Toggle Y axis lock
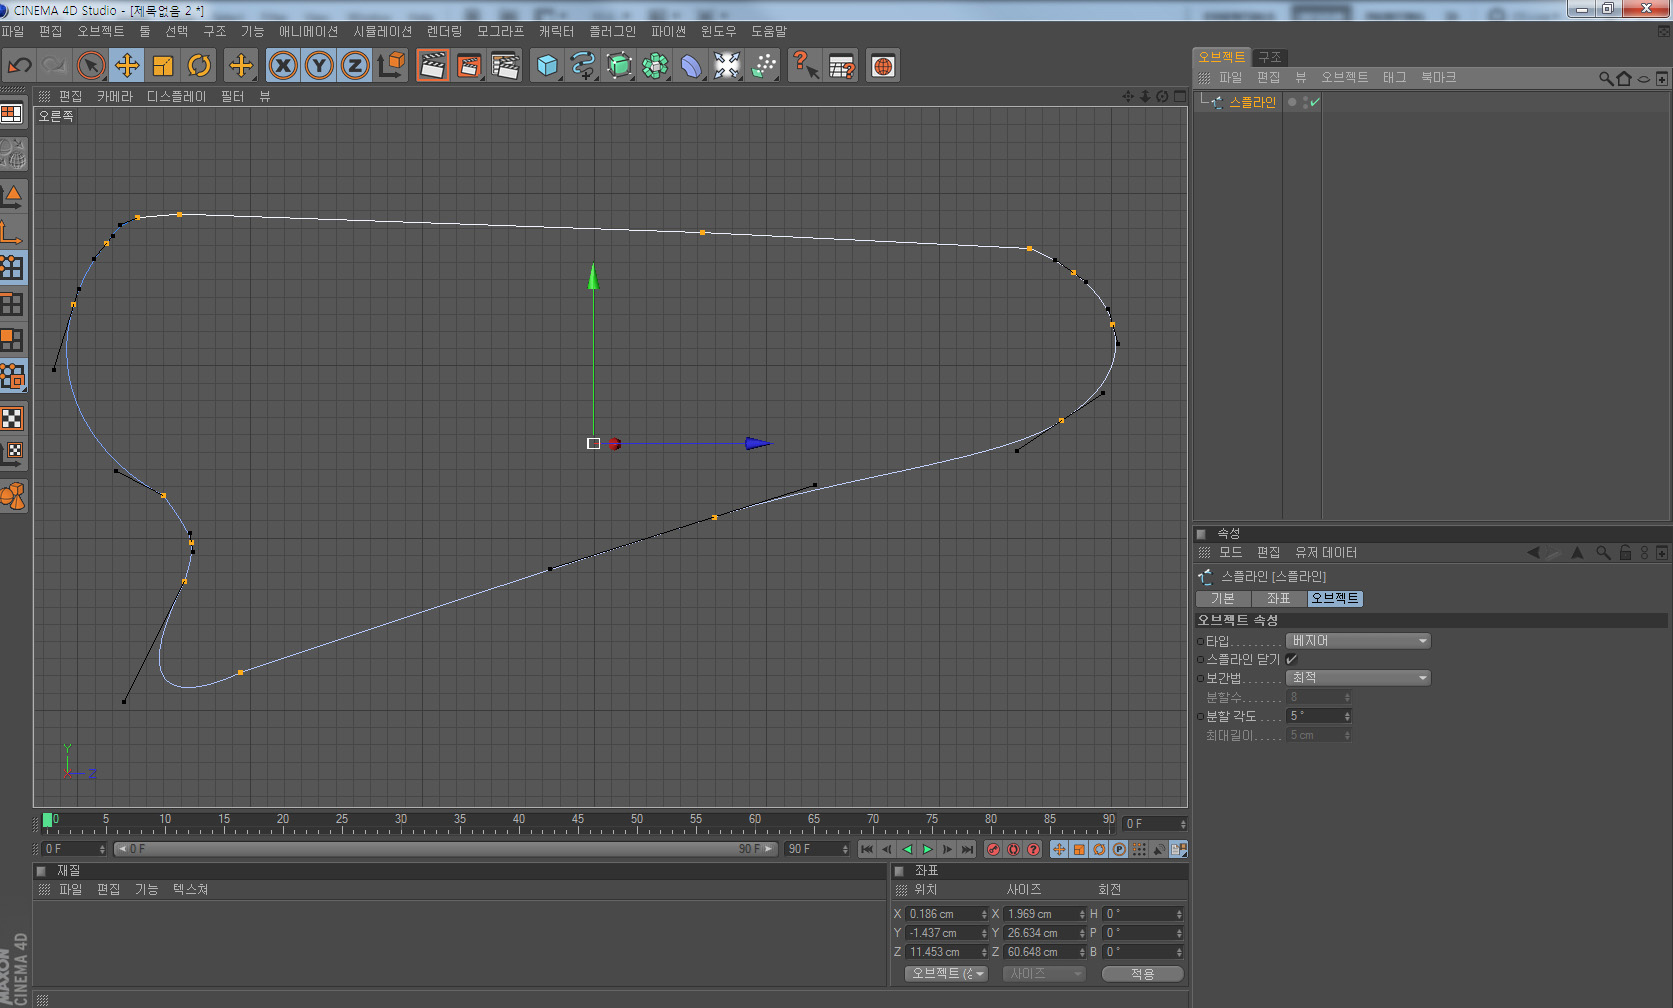This screenshot has height=1008, width=1673. pos(319,66)
